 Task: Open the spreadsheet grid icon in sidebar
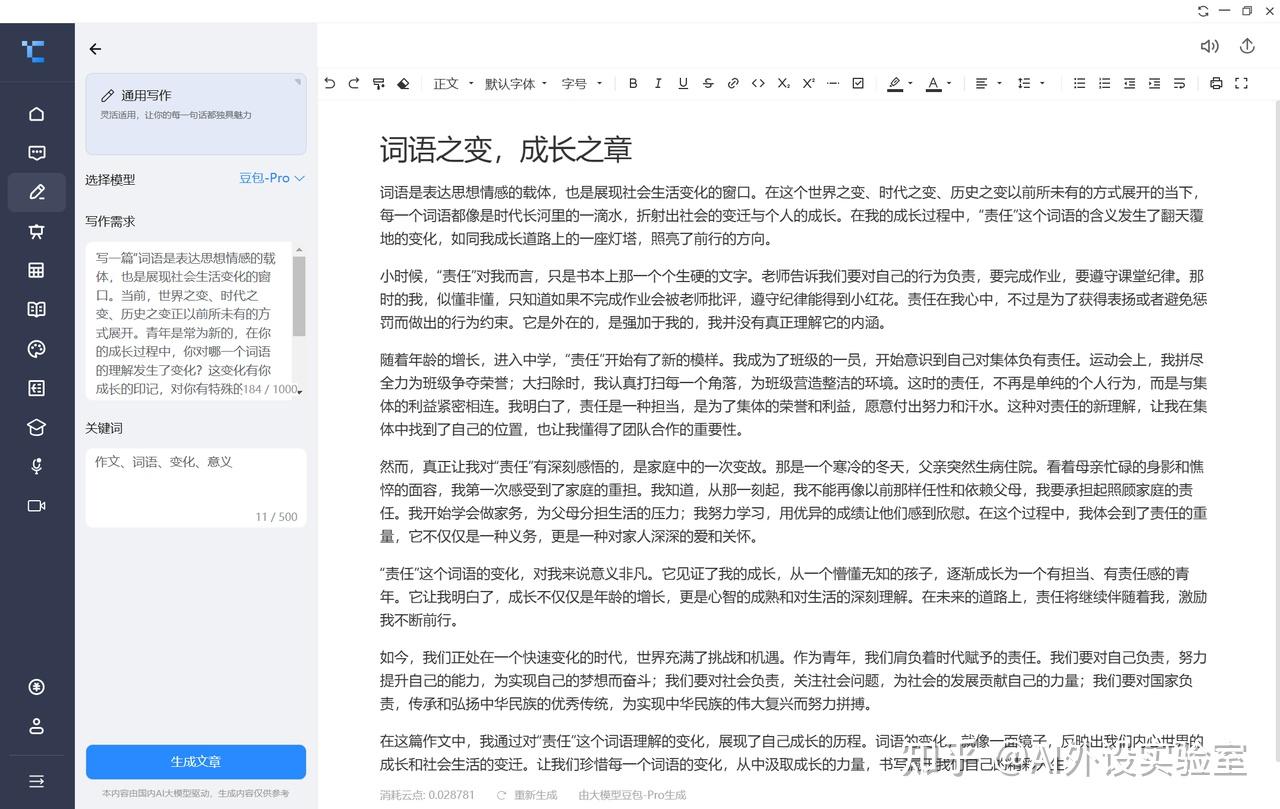pos(37,270)
